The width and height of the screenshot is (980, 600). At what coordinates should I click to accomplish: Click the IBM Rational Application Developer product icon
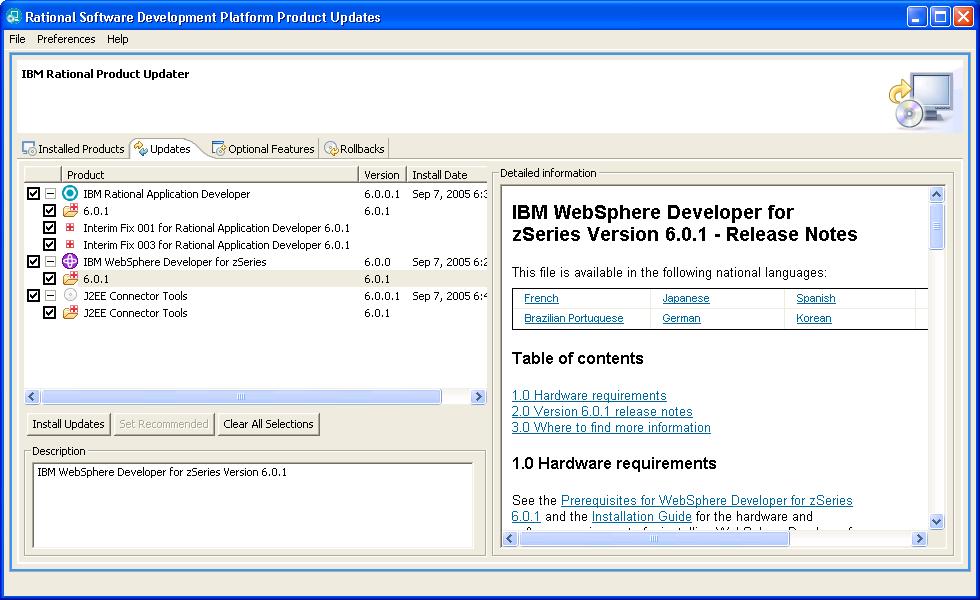pos(70,194)
